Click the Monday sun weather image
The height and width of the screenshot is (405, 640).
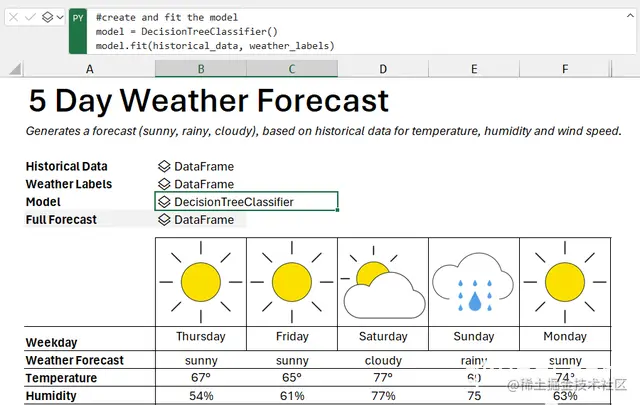coord(565,282)
